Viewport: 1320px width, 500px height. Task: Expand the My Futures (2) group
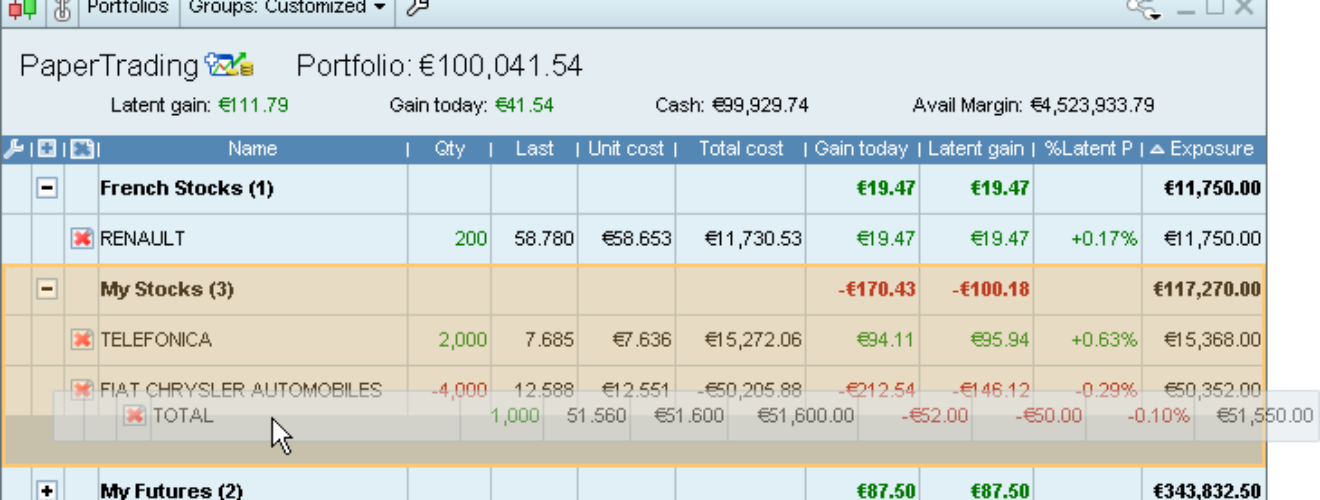pos(47,491)
